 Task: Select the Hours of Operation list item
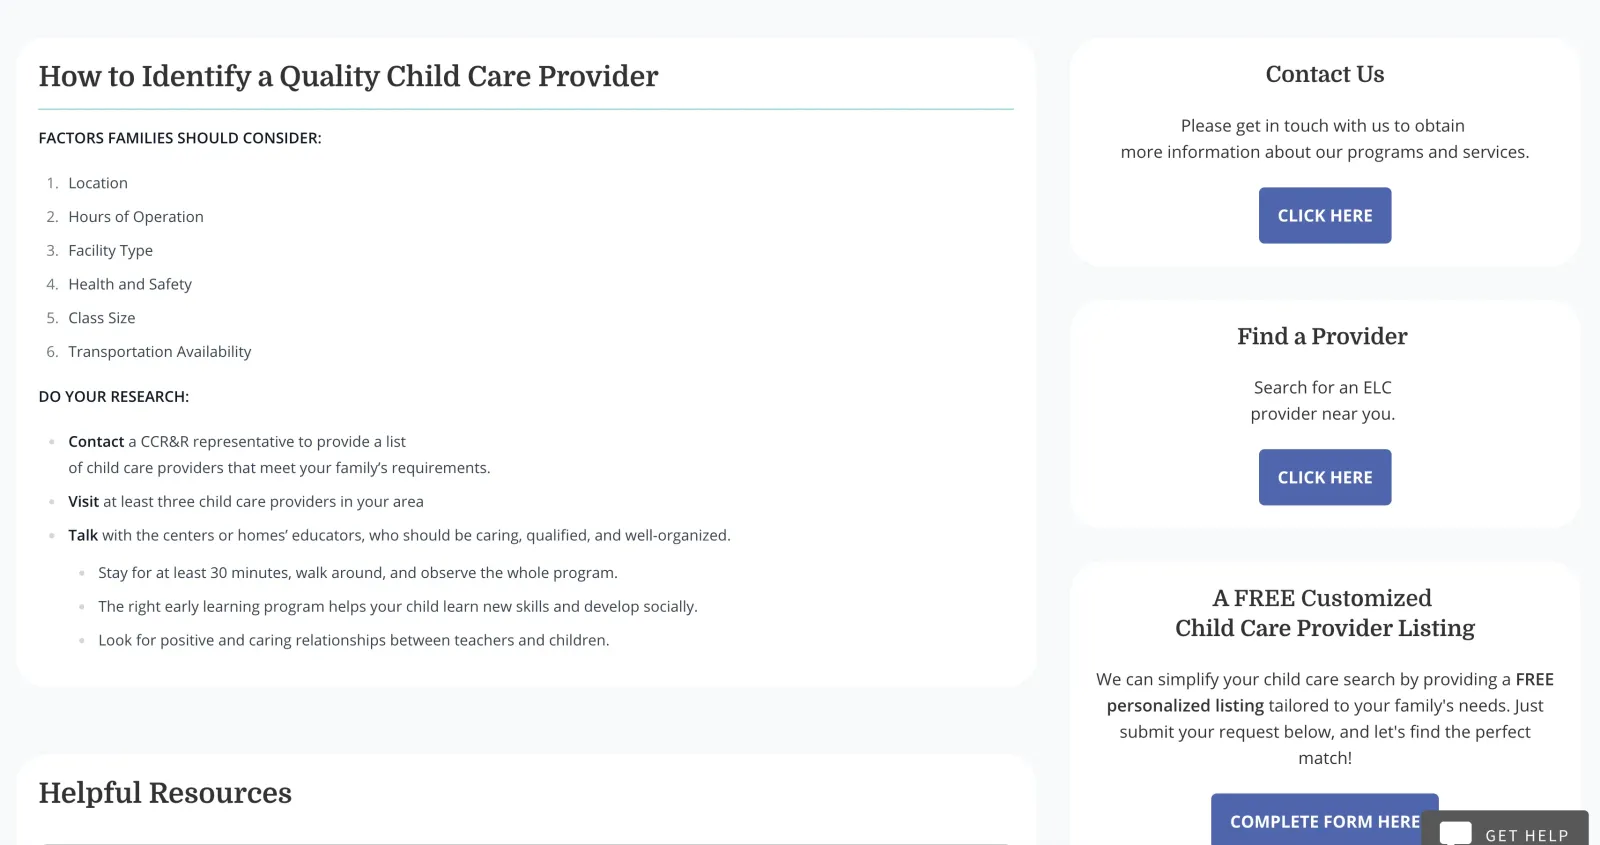(135, 216)
